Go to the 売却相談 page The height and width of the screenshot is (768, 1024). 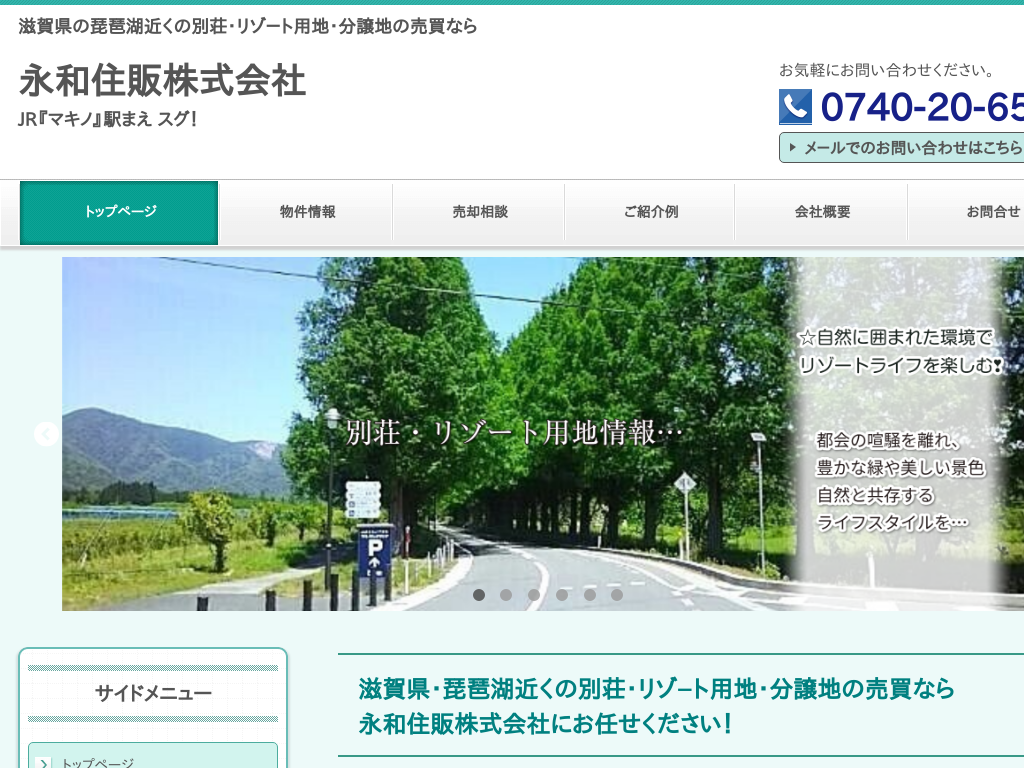click(479, 212)
